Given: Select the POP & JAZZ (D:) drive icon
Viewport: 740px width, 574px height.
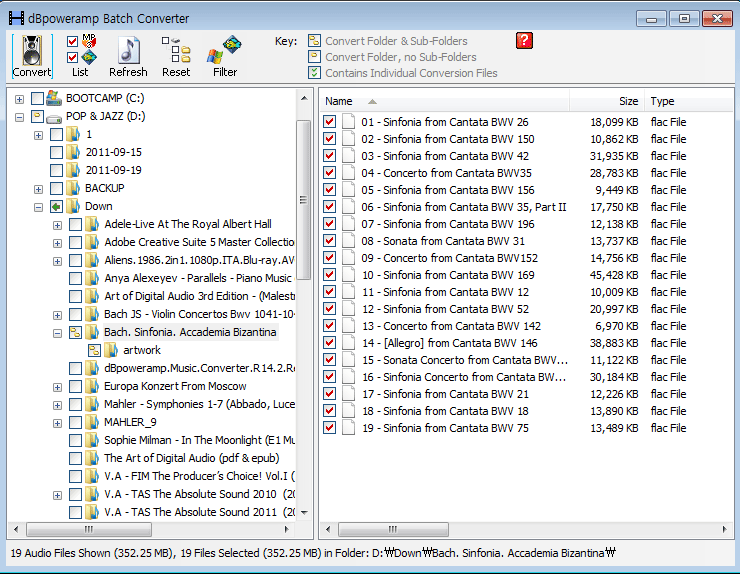Looking at the screenshot, I should point(54,118).
